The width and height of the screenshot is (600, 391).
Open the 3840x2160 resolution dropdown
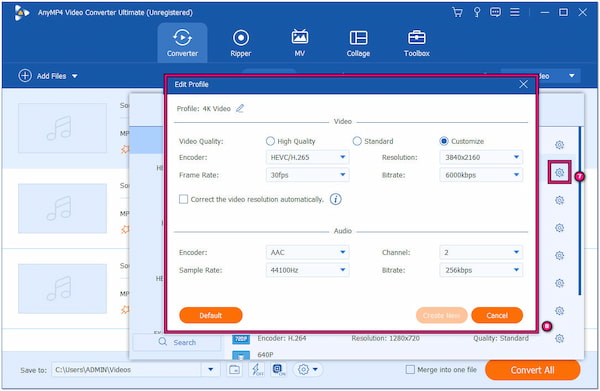point(481,157)
